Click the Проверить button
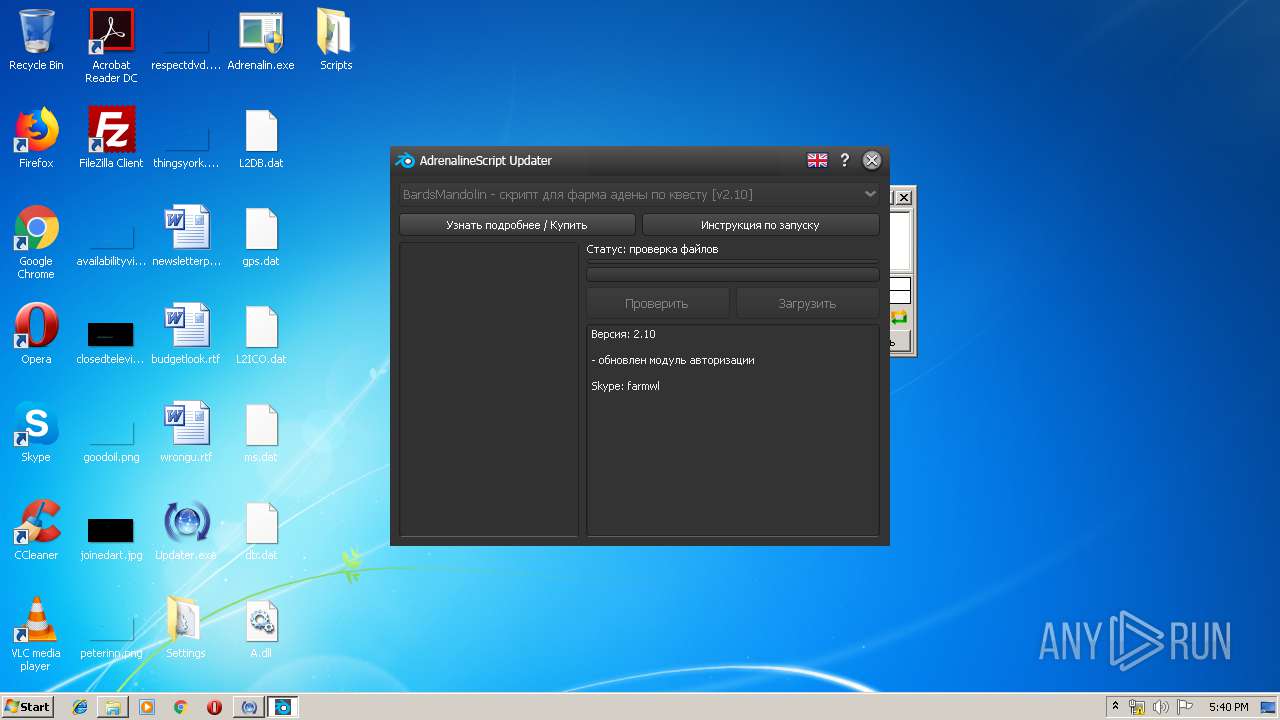Screen dimensions: 1280x720 click(657, 303)
